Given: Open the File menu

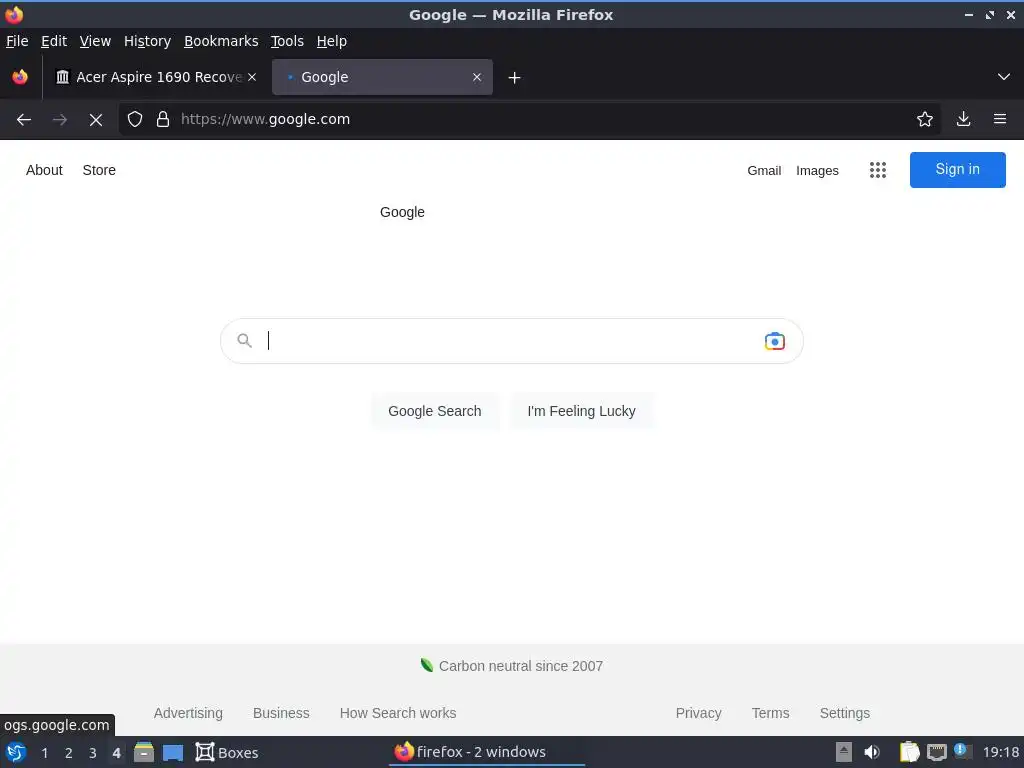Looking at the screenshot, I should tap(17, 41).
